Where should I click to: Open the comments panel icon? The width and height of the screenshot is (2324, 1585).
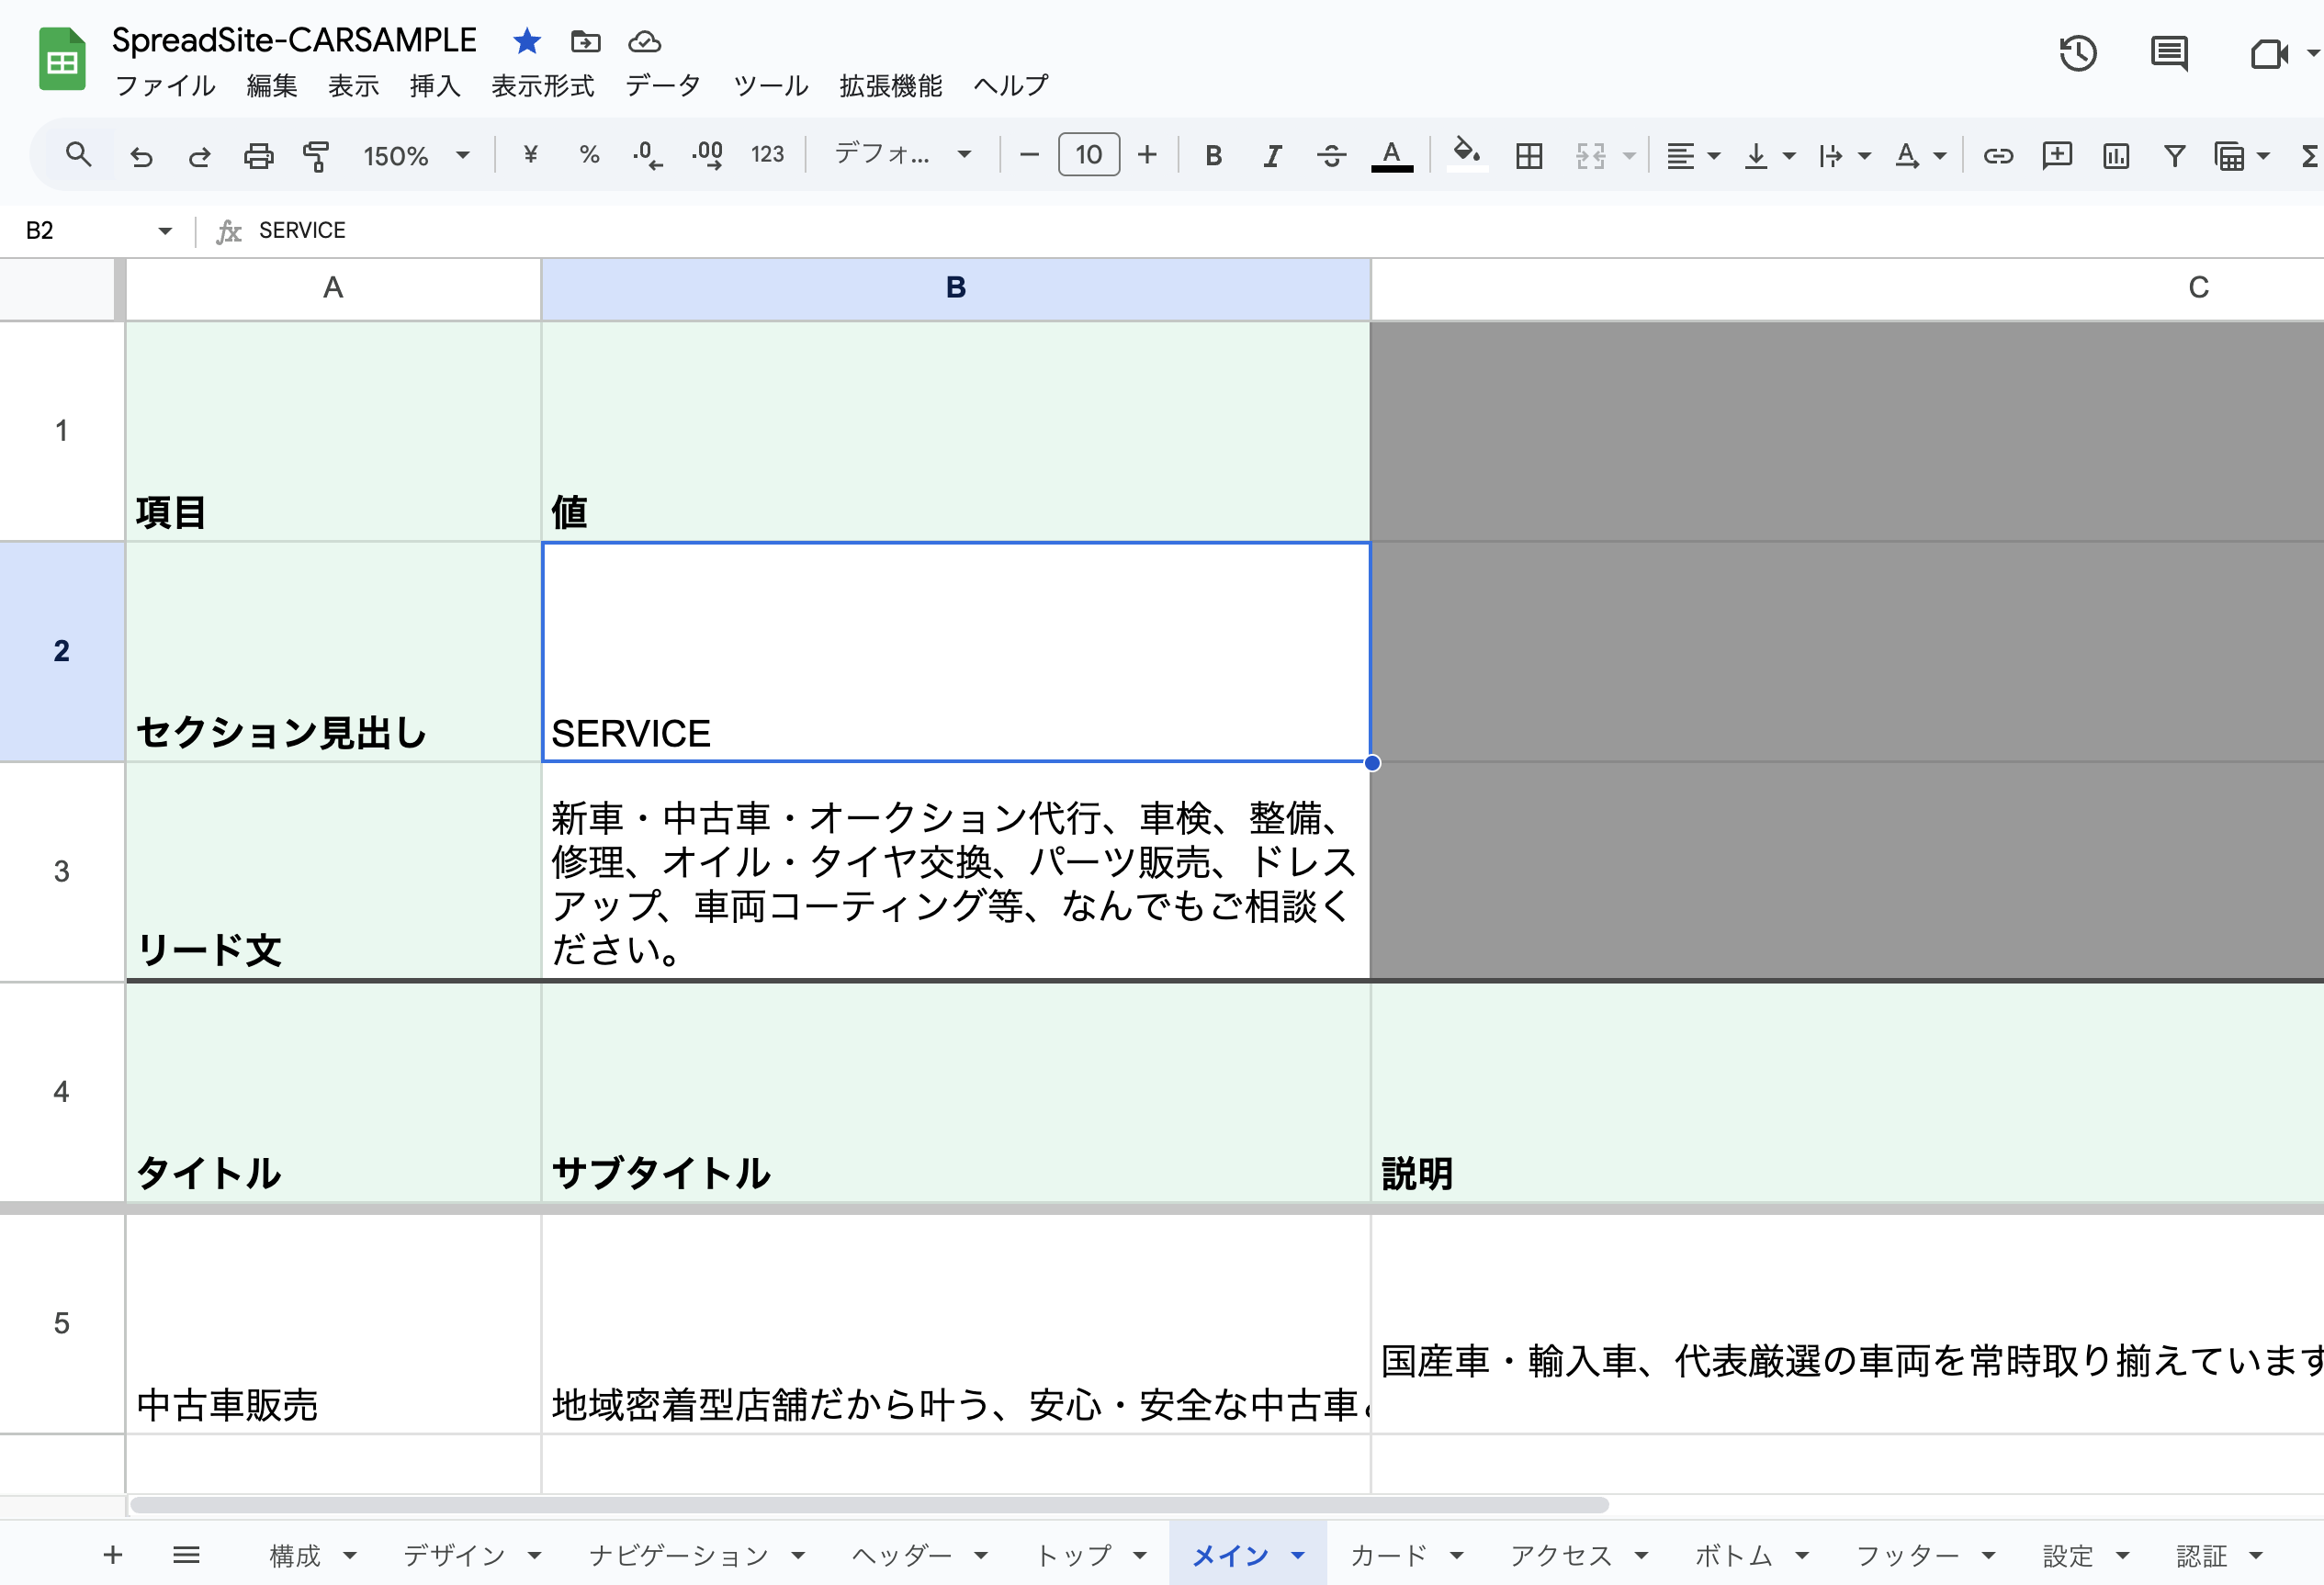[x=2168, y=53]
